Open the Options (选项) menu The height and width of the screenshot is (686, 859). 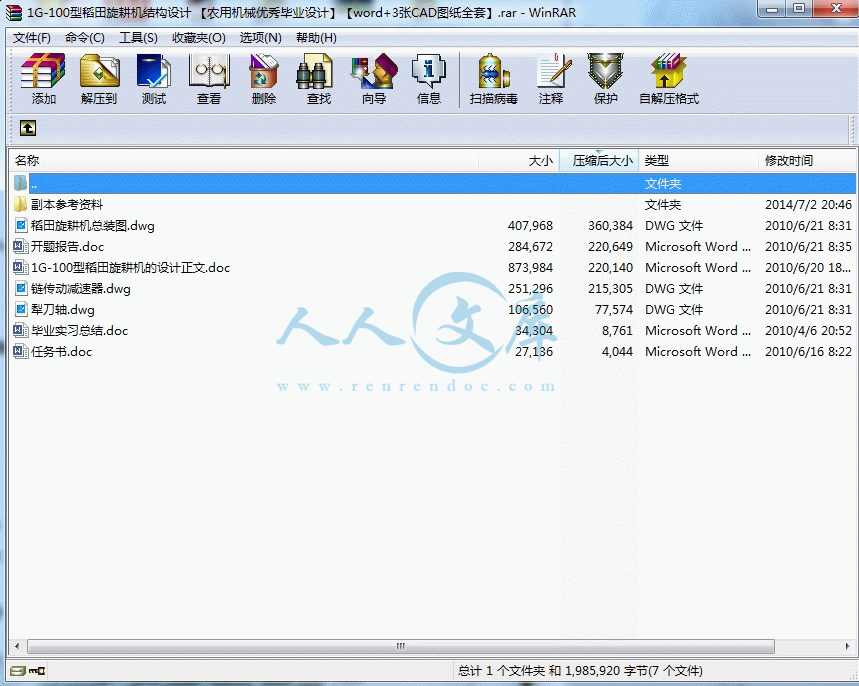[x=261, y=38]
